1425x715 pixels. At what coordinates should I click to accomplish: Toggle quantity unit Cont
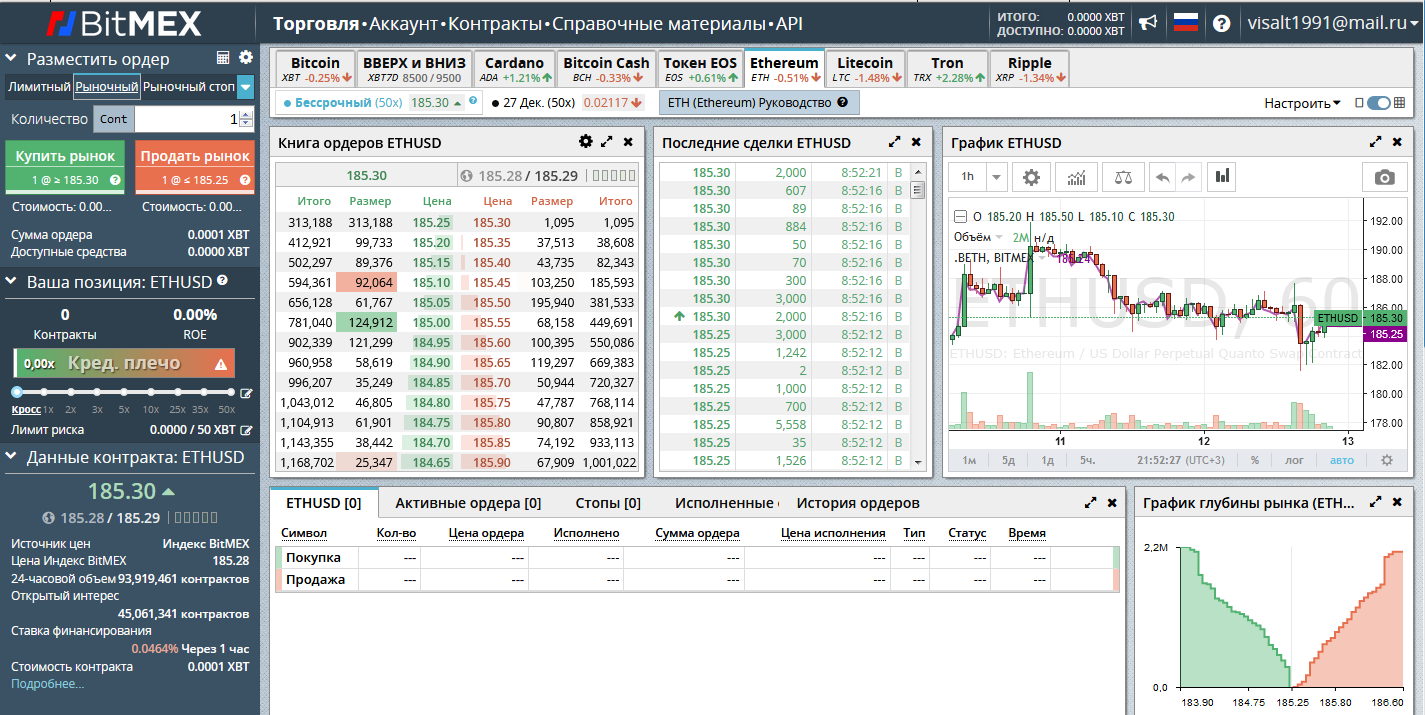click(x=114, y=119)
